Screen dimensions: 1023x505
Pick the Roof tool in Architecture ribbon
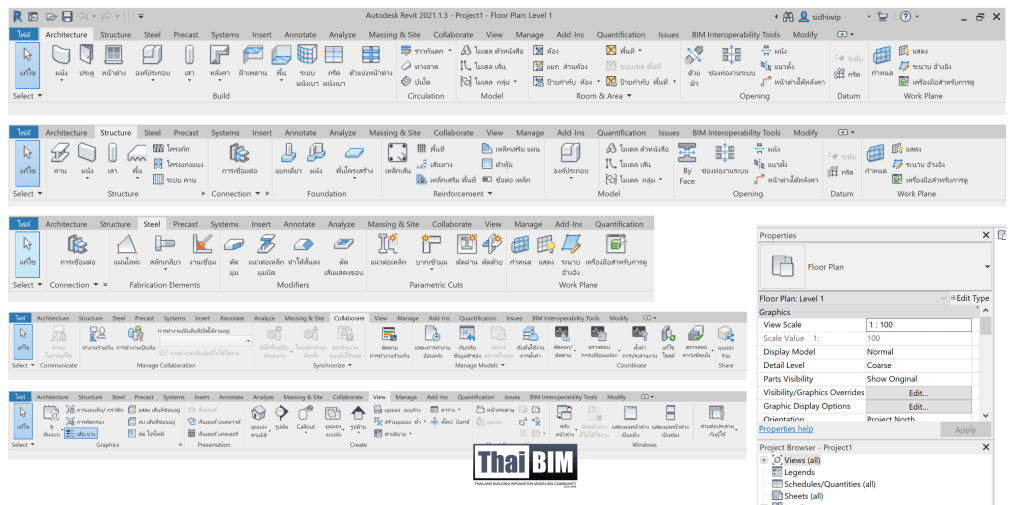221,57
